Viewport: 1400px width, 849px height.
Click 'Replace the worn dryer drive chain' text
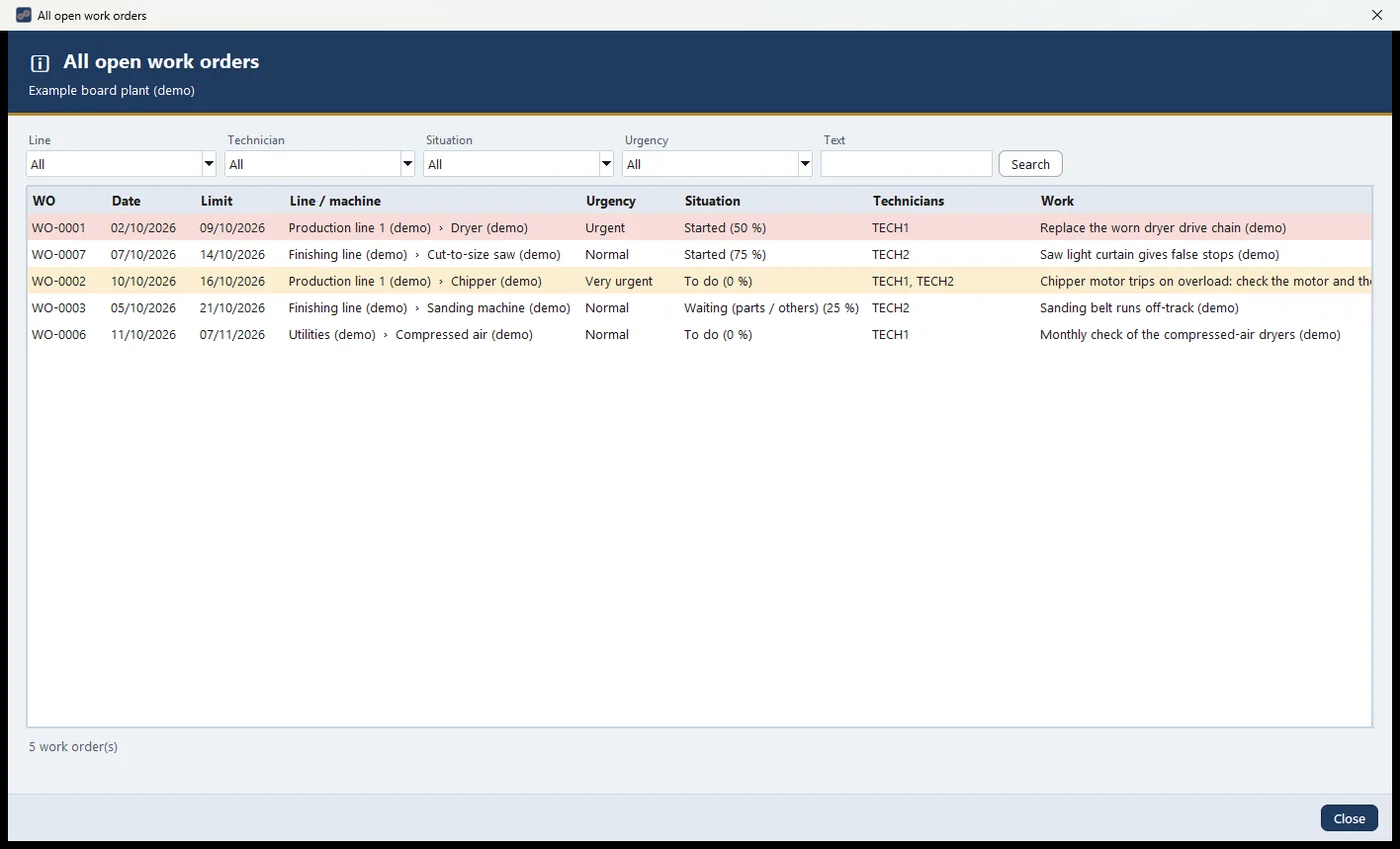pyautogui.click(x=1140, y=228)
